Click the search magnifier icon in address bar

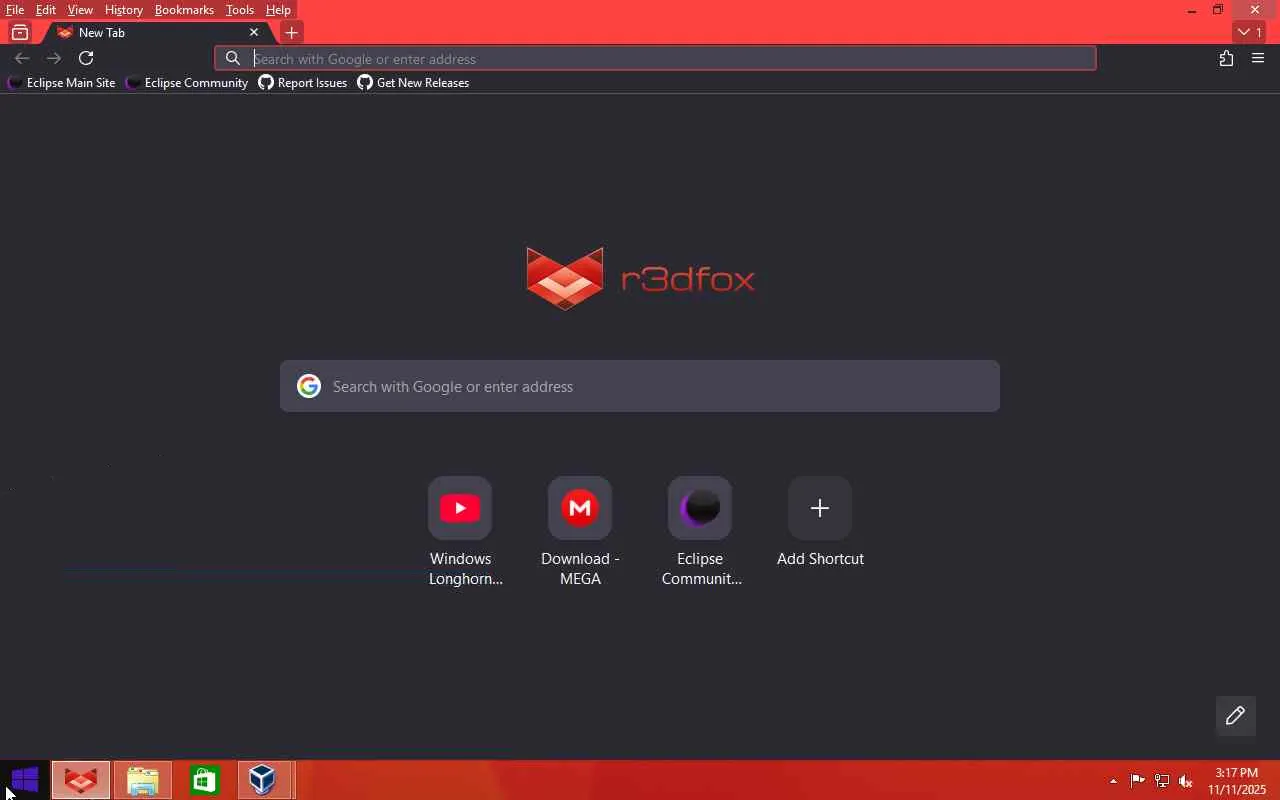(233, 58)
